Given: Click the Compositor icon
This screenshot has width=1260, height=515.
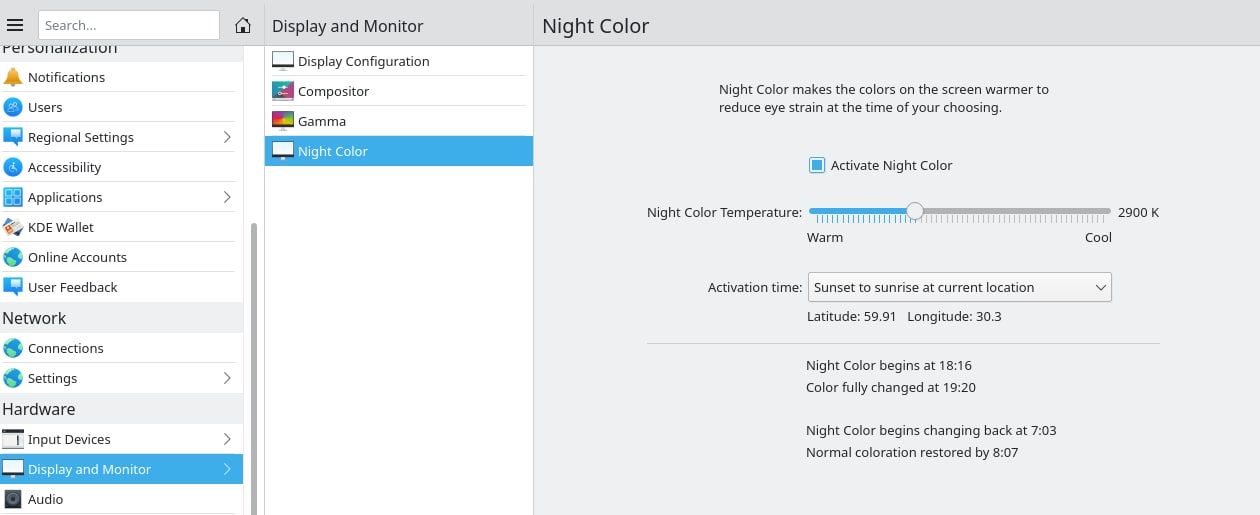Looking at the screenshot, I should (283, 91).
